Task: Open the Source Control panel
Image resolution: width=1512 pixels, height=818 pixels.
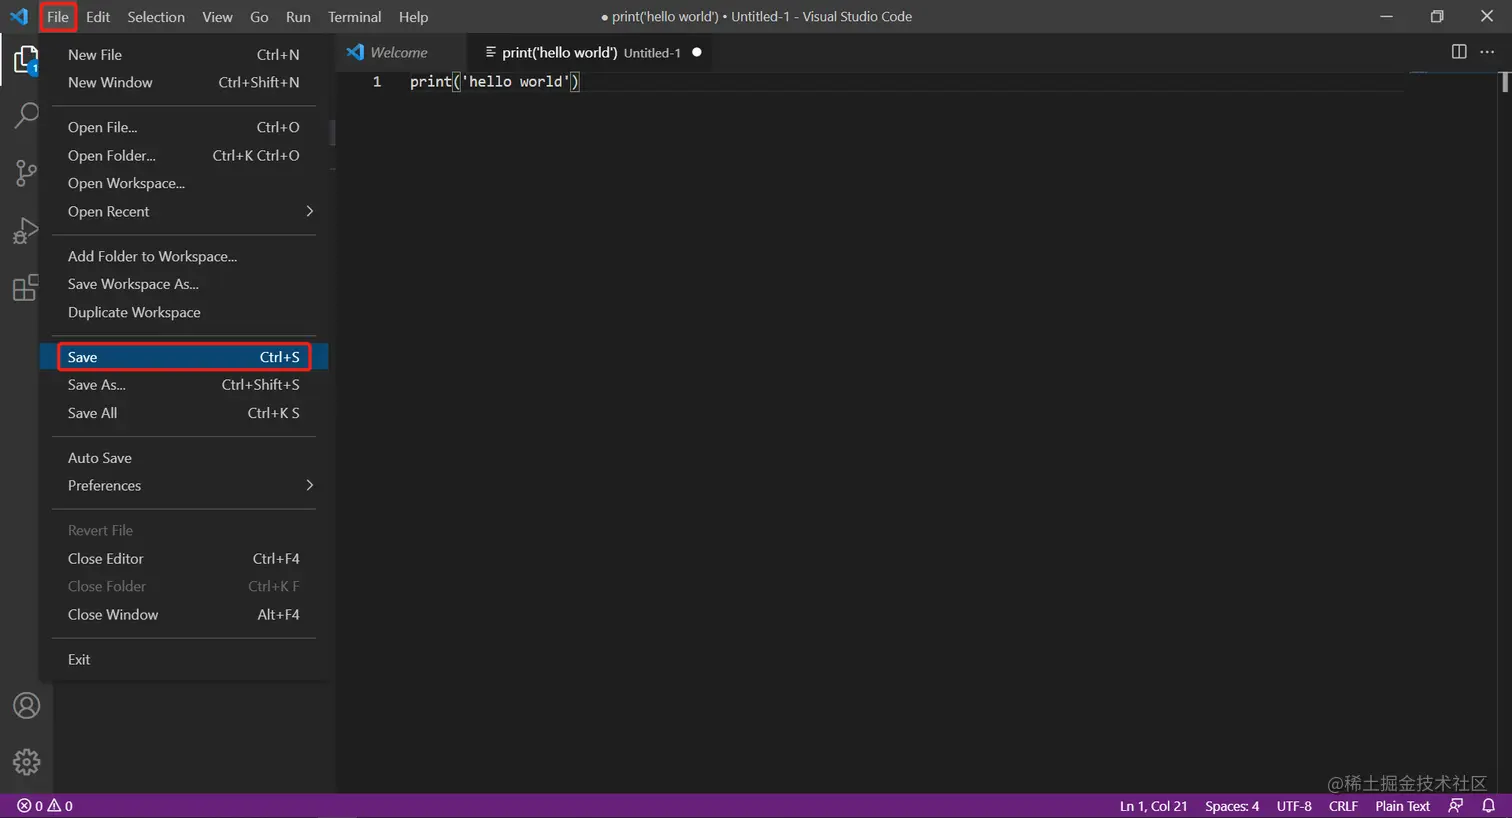Action: tap(26, 172)
